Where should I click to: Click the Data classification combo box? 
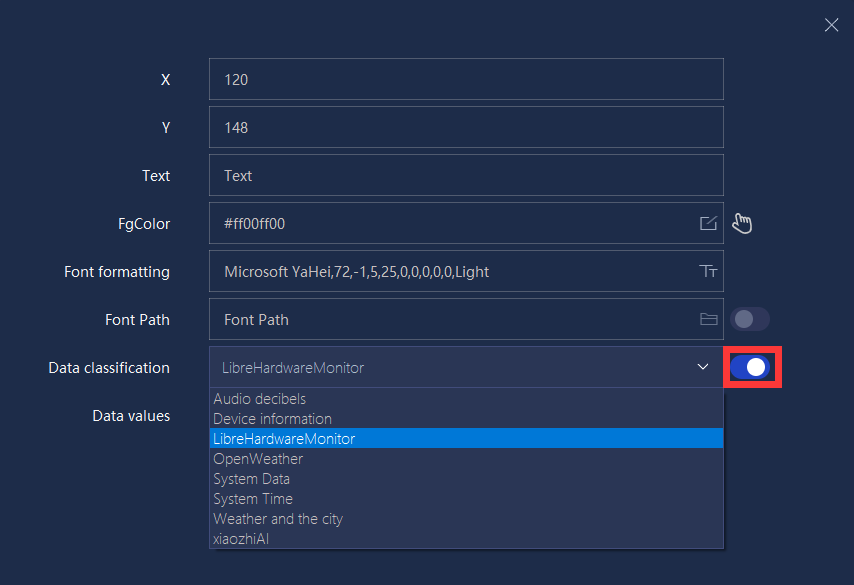click(466, 367)
